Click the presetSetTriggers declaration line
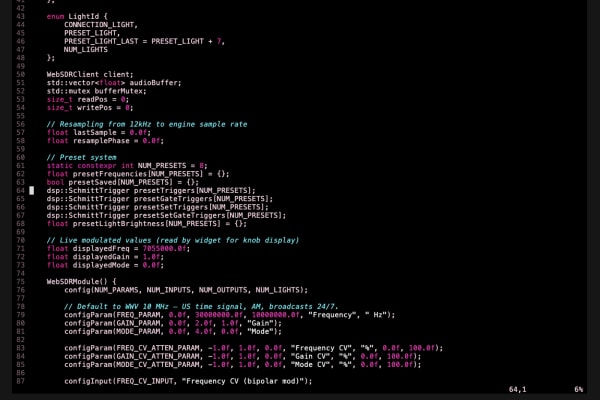Image resolution: width=600 pixels, height=400 pixels. 157,207
